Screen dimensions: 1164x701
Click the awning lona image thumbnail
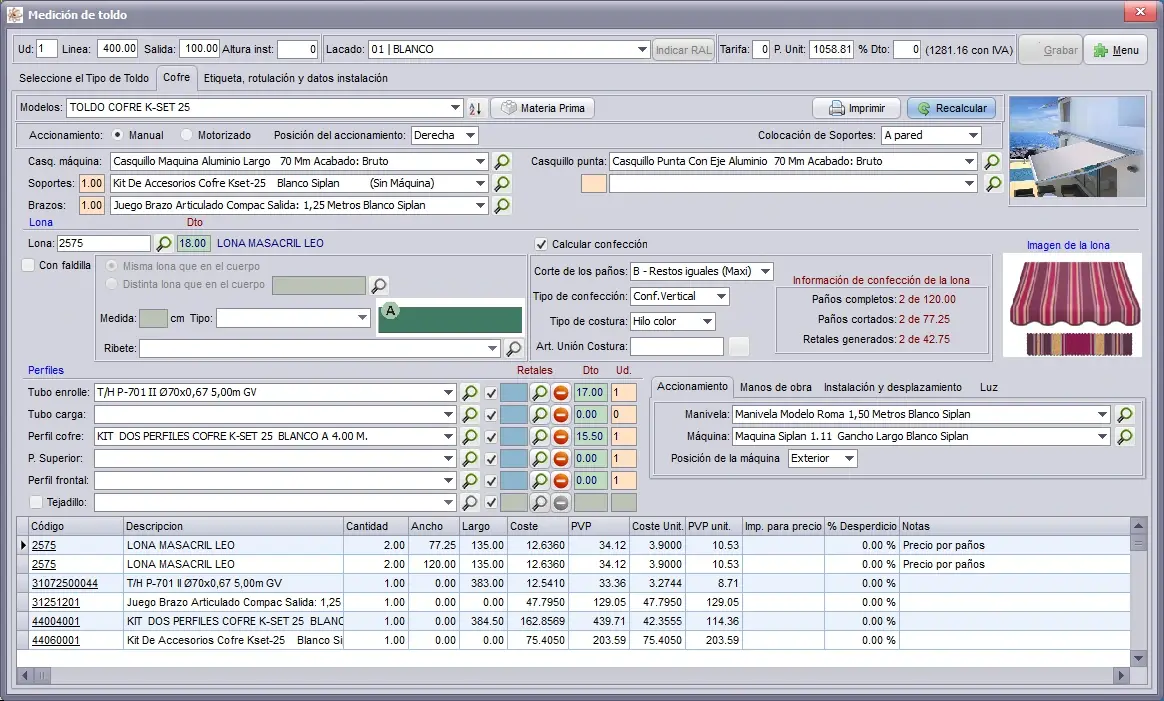(x=1073, y=306)
